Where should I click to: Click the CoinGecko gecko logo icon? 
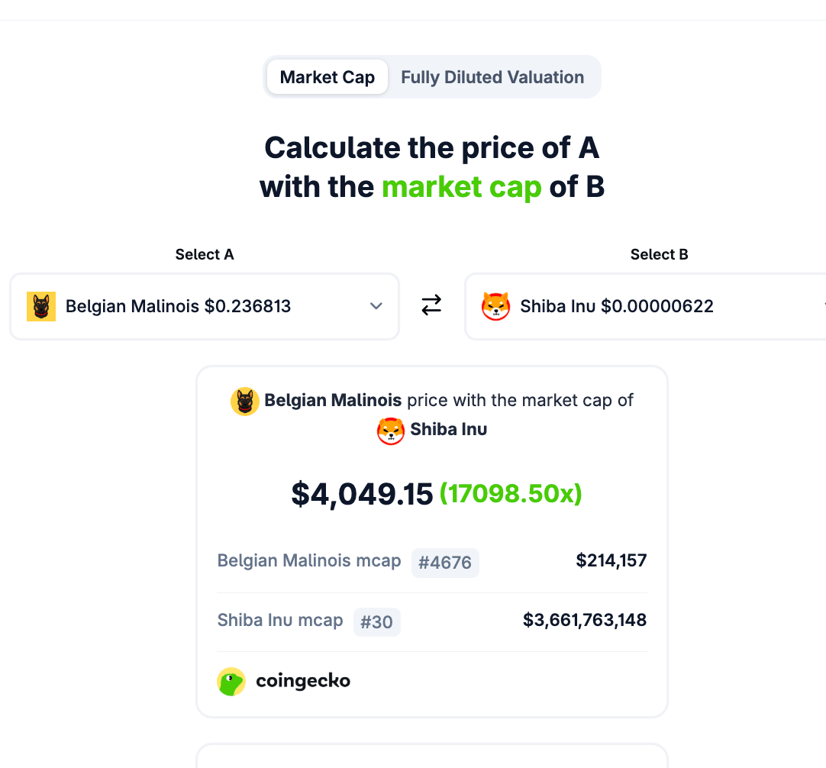point(232,681)
